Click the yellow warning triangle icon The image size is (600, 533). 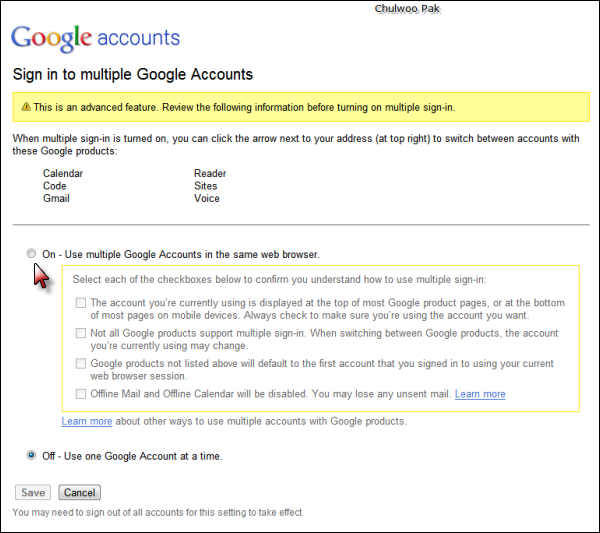26,107
